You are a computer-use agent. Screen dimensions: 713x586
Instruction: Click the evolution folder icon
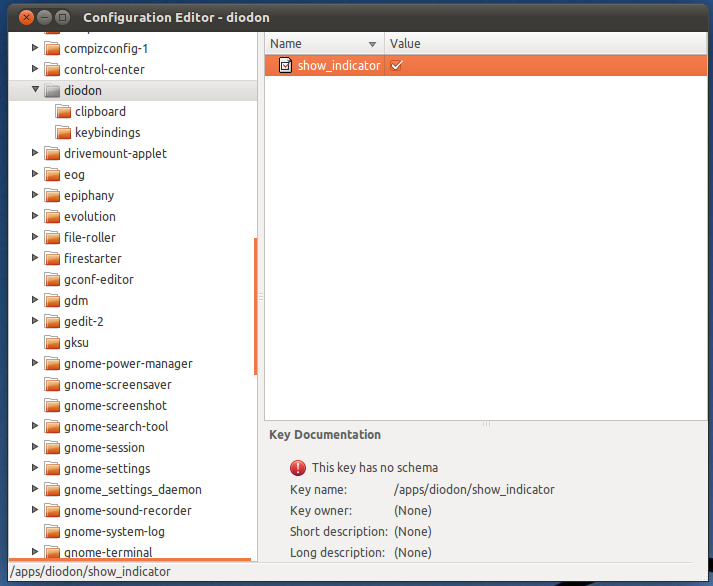[x=52, y=216]
